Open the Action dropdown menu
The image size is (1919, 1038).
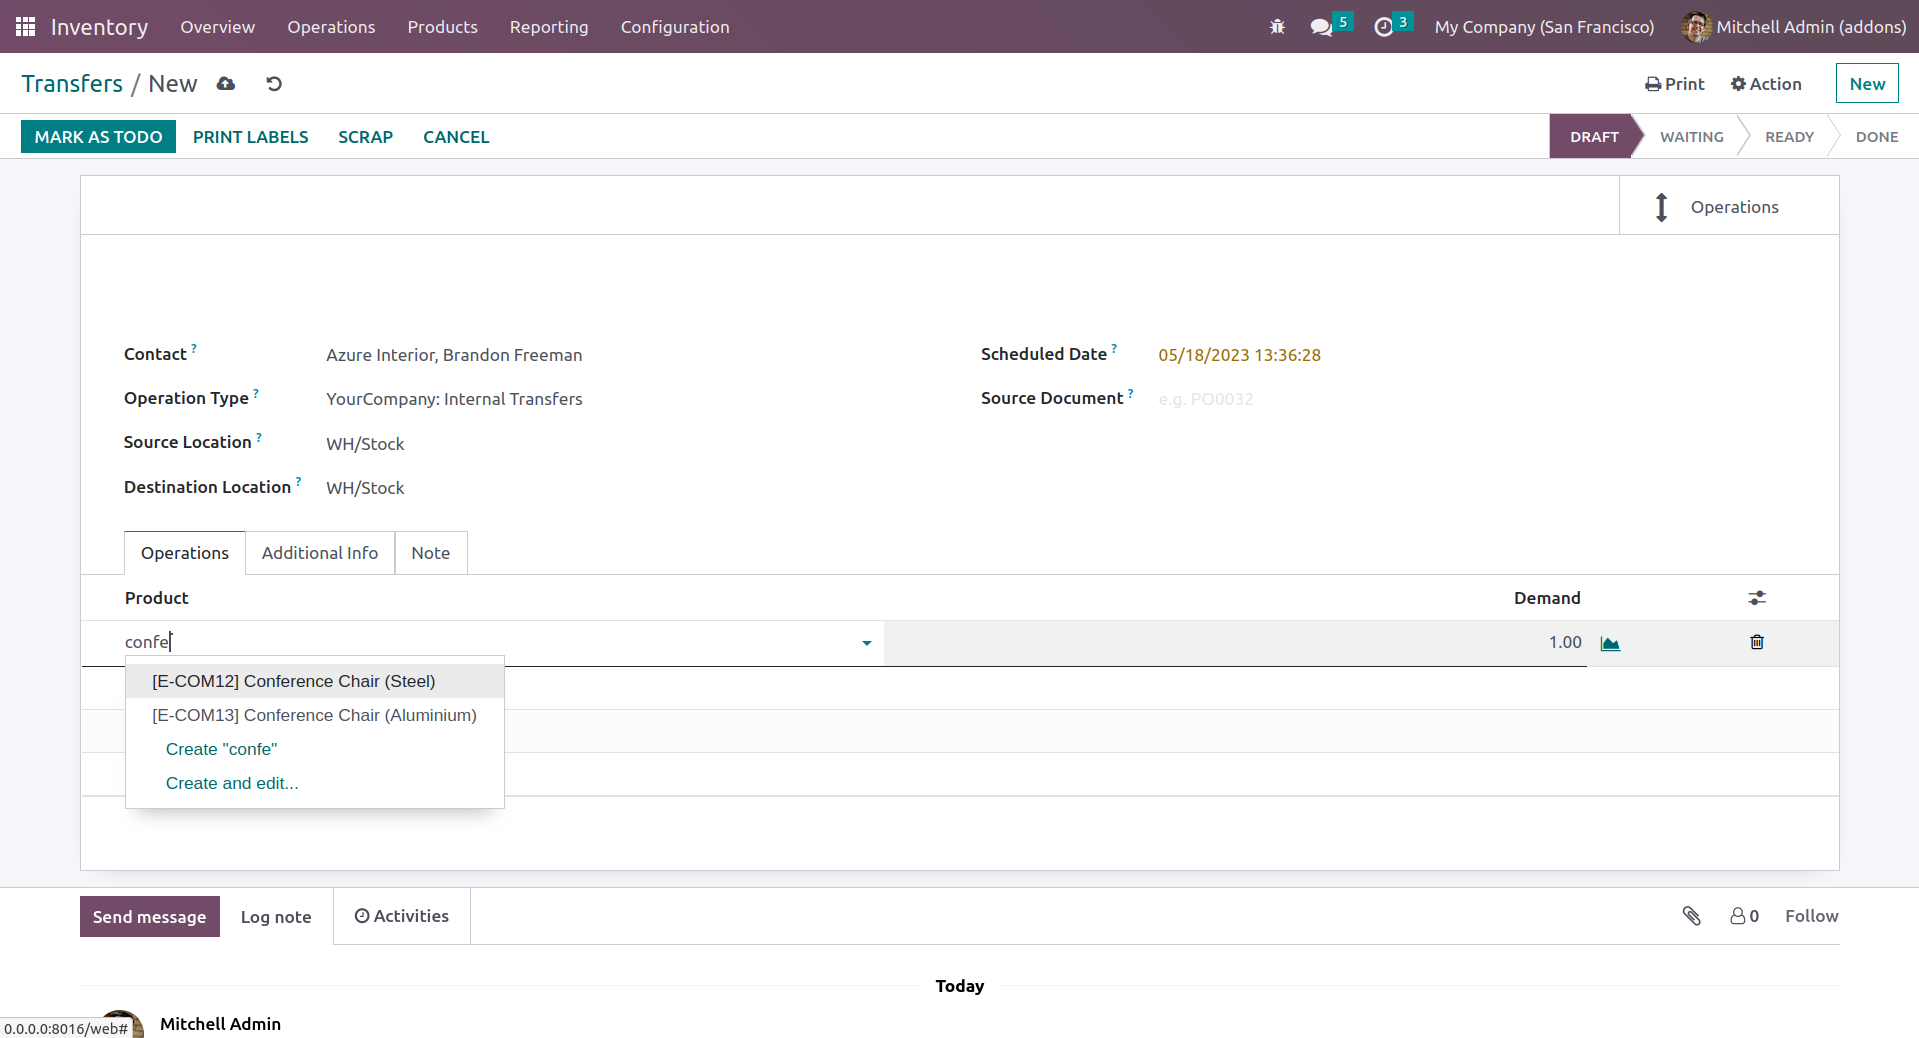point(1766,84)
